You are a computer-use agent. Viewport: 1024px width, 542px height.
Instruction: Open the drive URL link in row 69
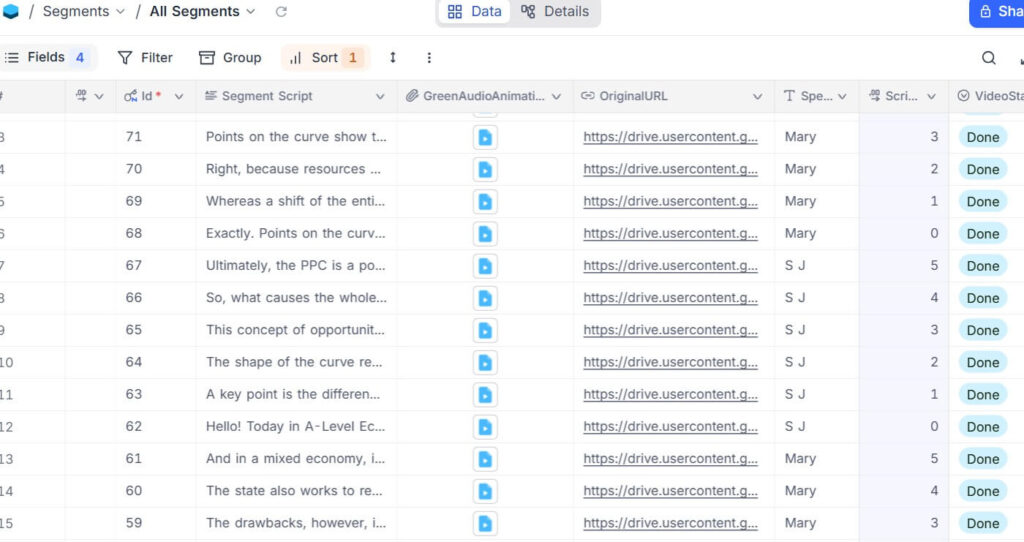click(x=670, y=202)
